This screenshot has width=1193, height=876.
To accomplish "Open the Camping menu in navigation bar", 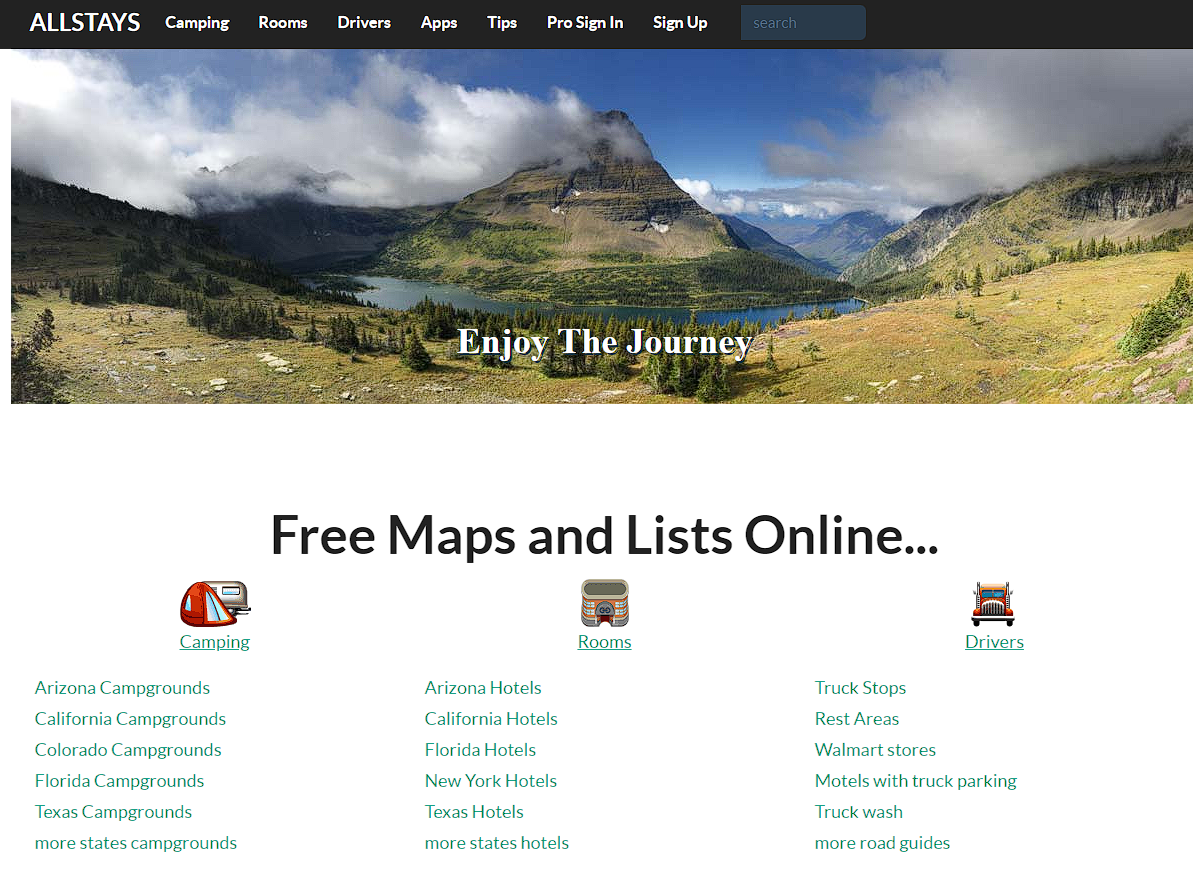I will point(197,23).
